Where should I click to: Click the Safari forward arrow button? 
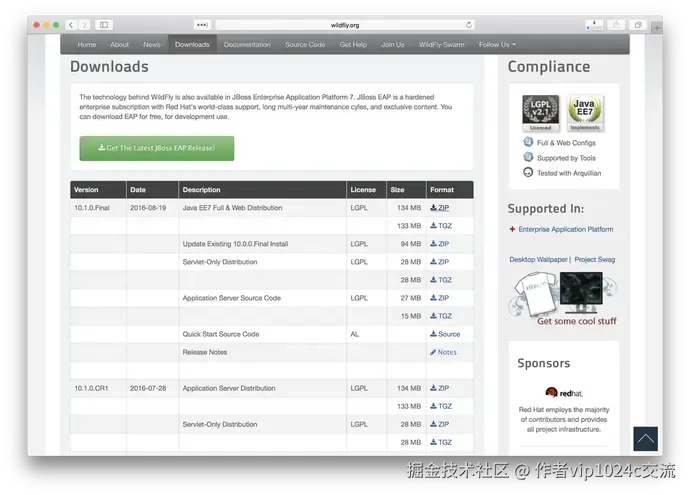coord(84,25)
